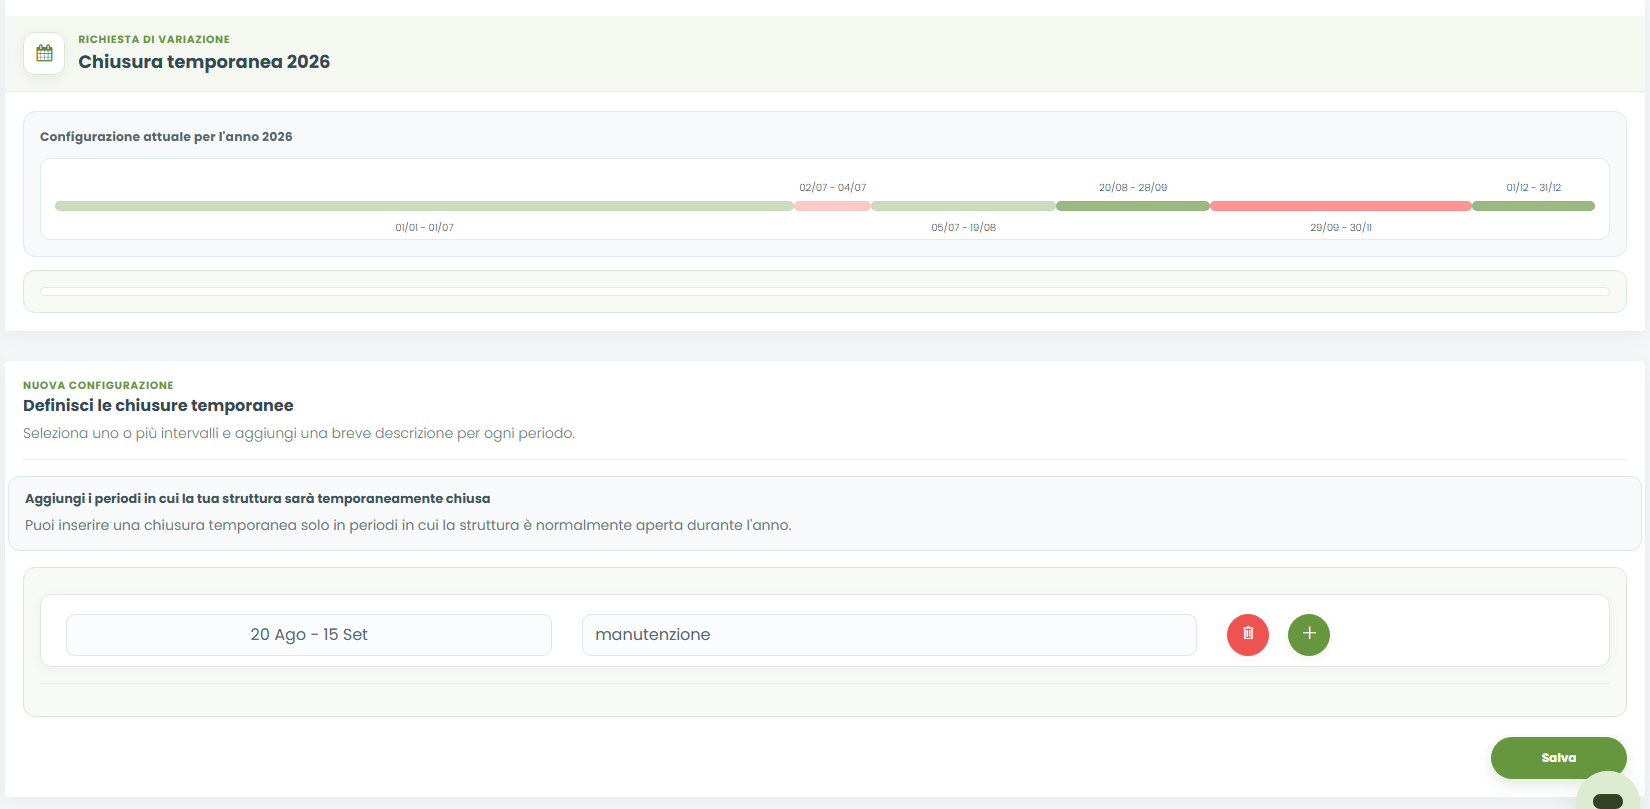Click the 20/08 - 28/09 date label
The width and height of the screenshot is (1650, 809).
1133,187
